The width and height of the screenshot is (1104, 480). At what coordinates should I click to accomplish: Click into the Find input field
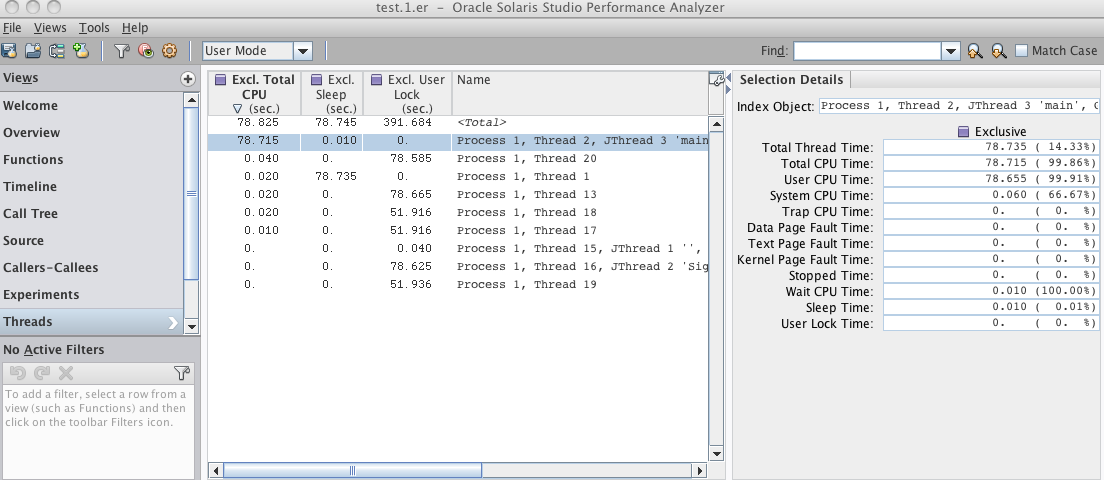pyautogui.click(x=867, y=51)
